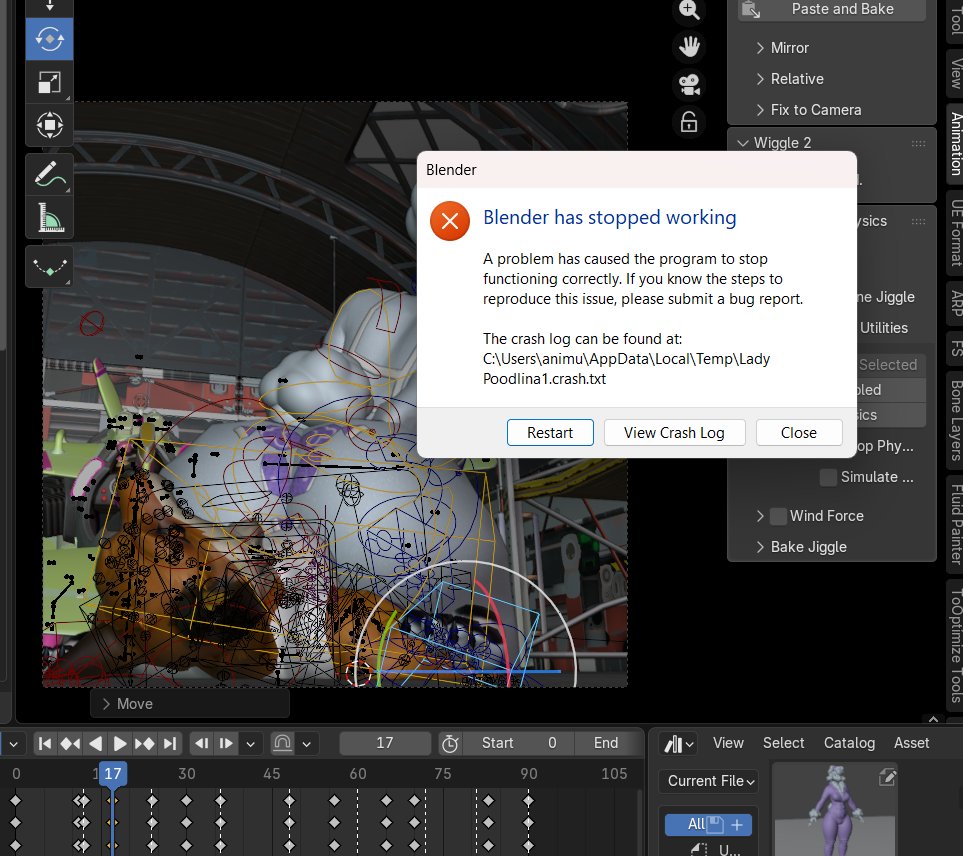The image size is (963, 856).
Task: Click the viewport zoom magnifier icon
Action: click(689, 10)
